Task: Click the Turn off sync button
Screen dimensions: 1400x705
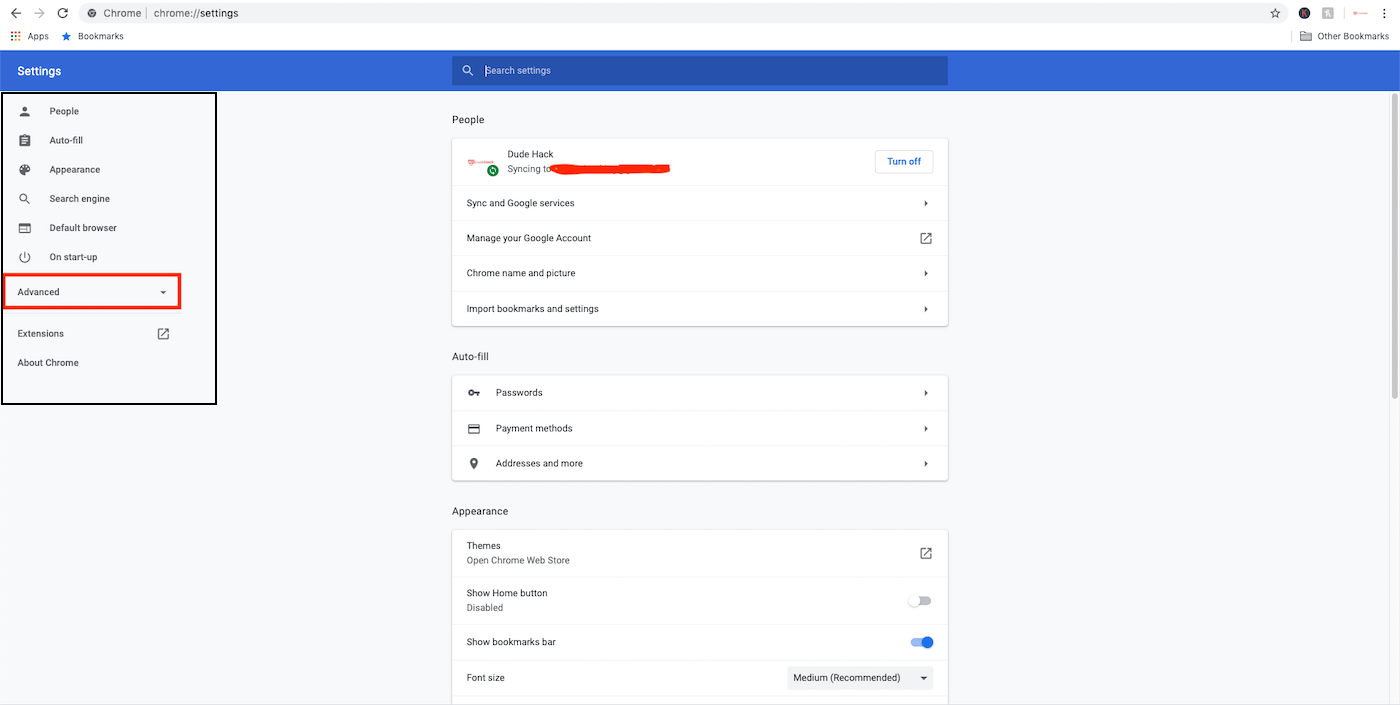Action: [x=903, y=162]
